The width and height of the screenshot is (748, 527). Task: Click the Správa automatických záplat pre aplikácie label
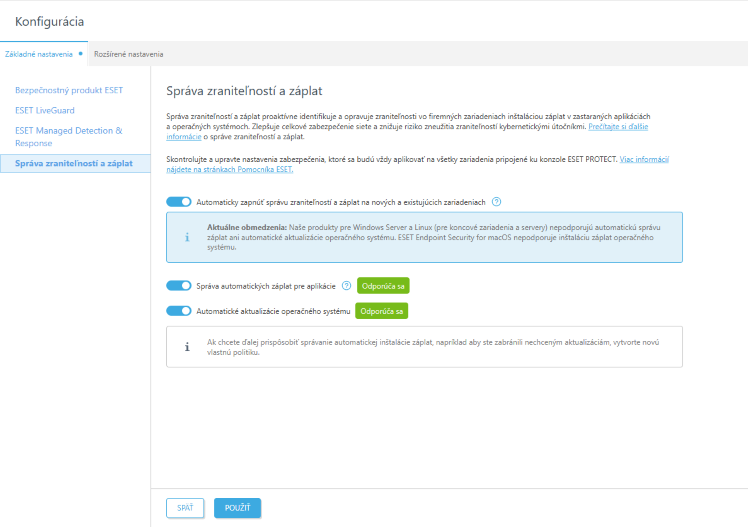[266, 286]
